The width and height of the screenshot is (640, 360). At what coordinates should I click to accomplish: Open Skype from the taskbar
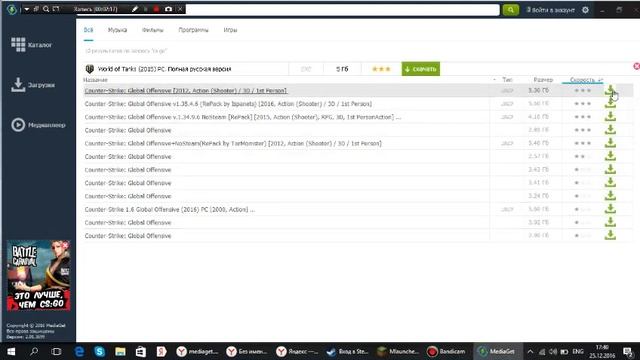click(x=100, y=351)
